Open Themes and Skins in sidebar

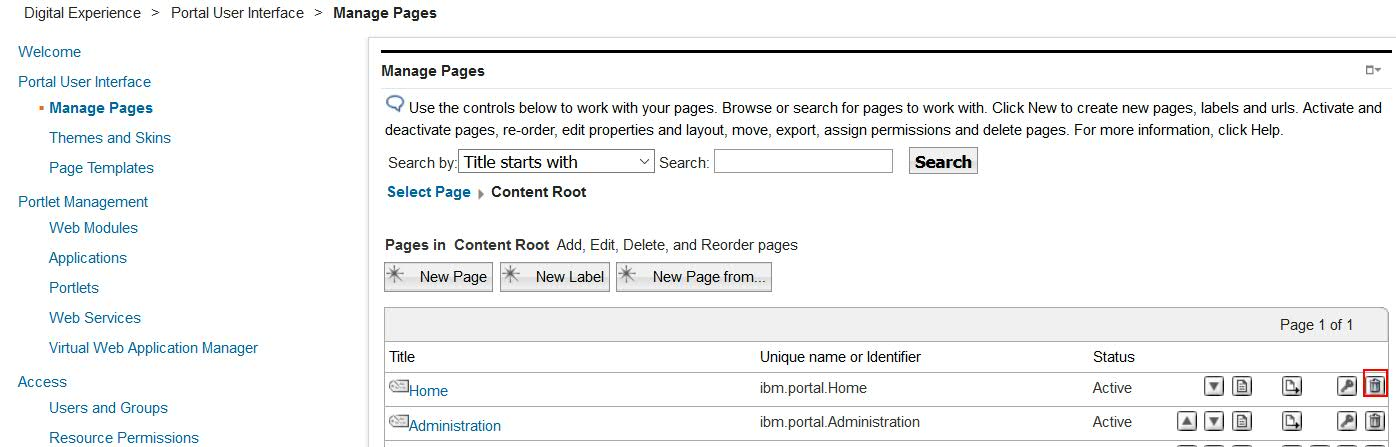(110, 138)
